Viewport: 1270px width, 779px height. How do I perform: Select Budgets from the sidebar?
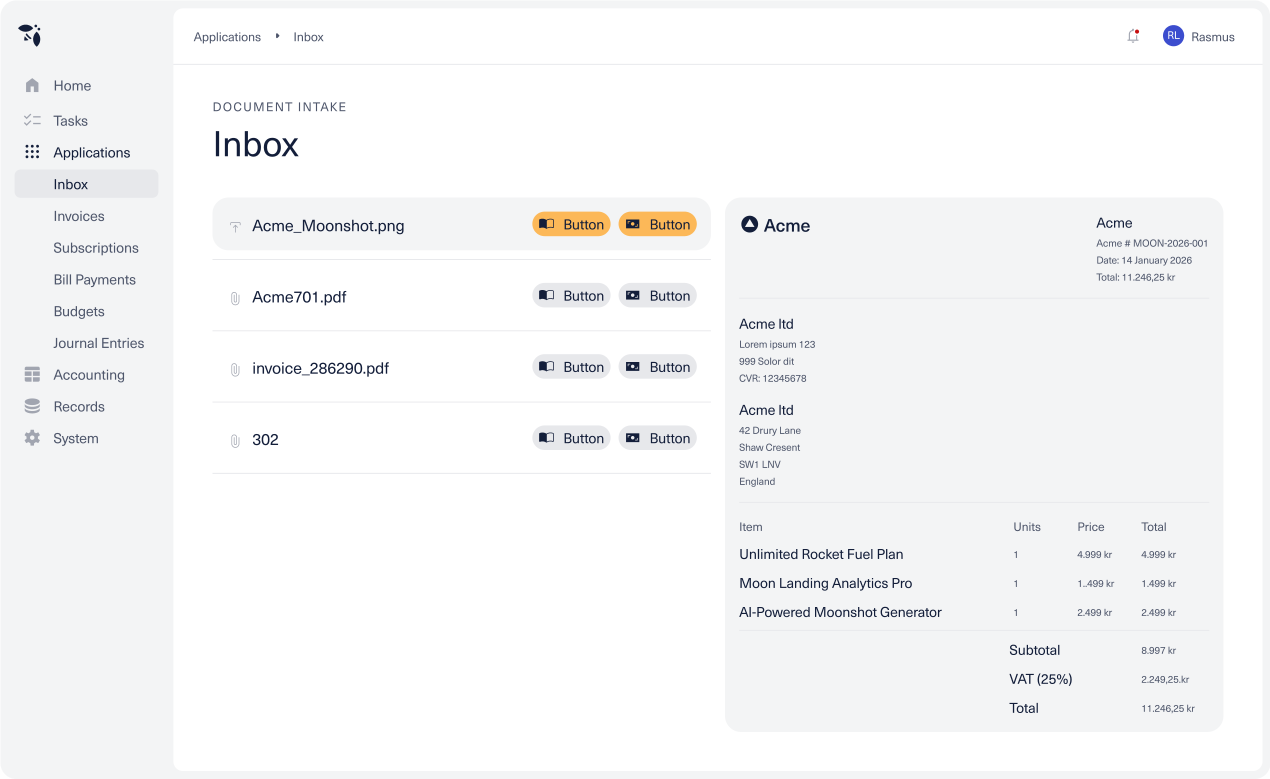point(79,312)
